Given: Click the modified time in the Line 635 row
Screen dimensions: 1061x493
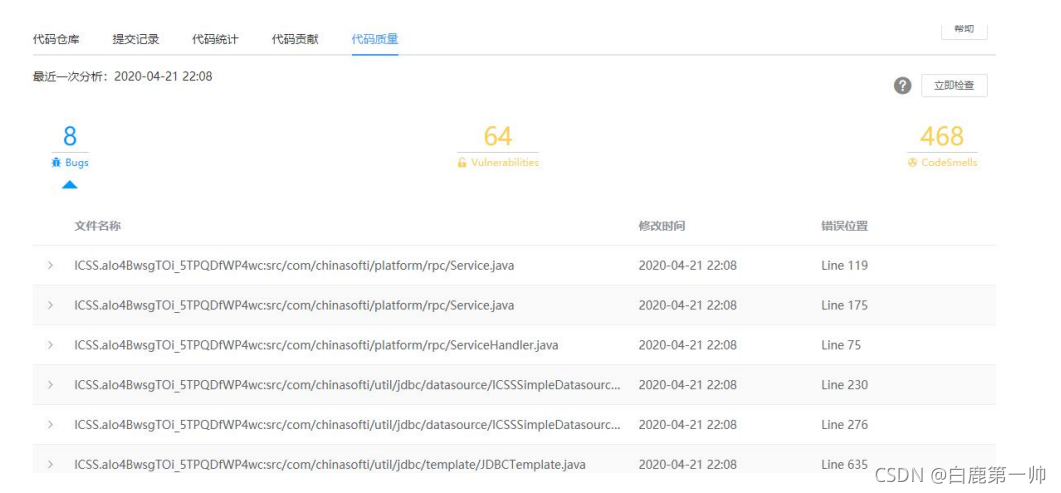Looking at the screenshot, I should click(687, 465).
